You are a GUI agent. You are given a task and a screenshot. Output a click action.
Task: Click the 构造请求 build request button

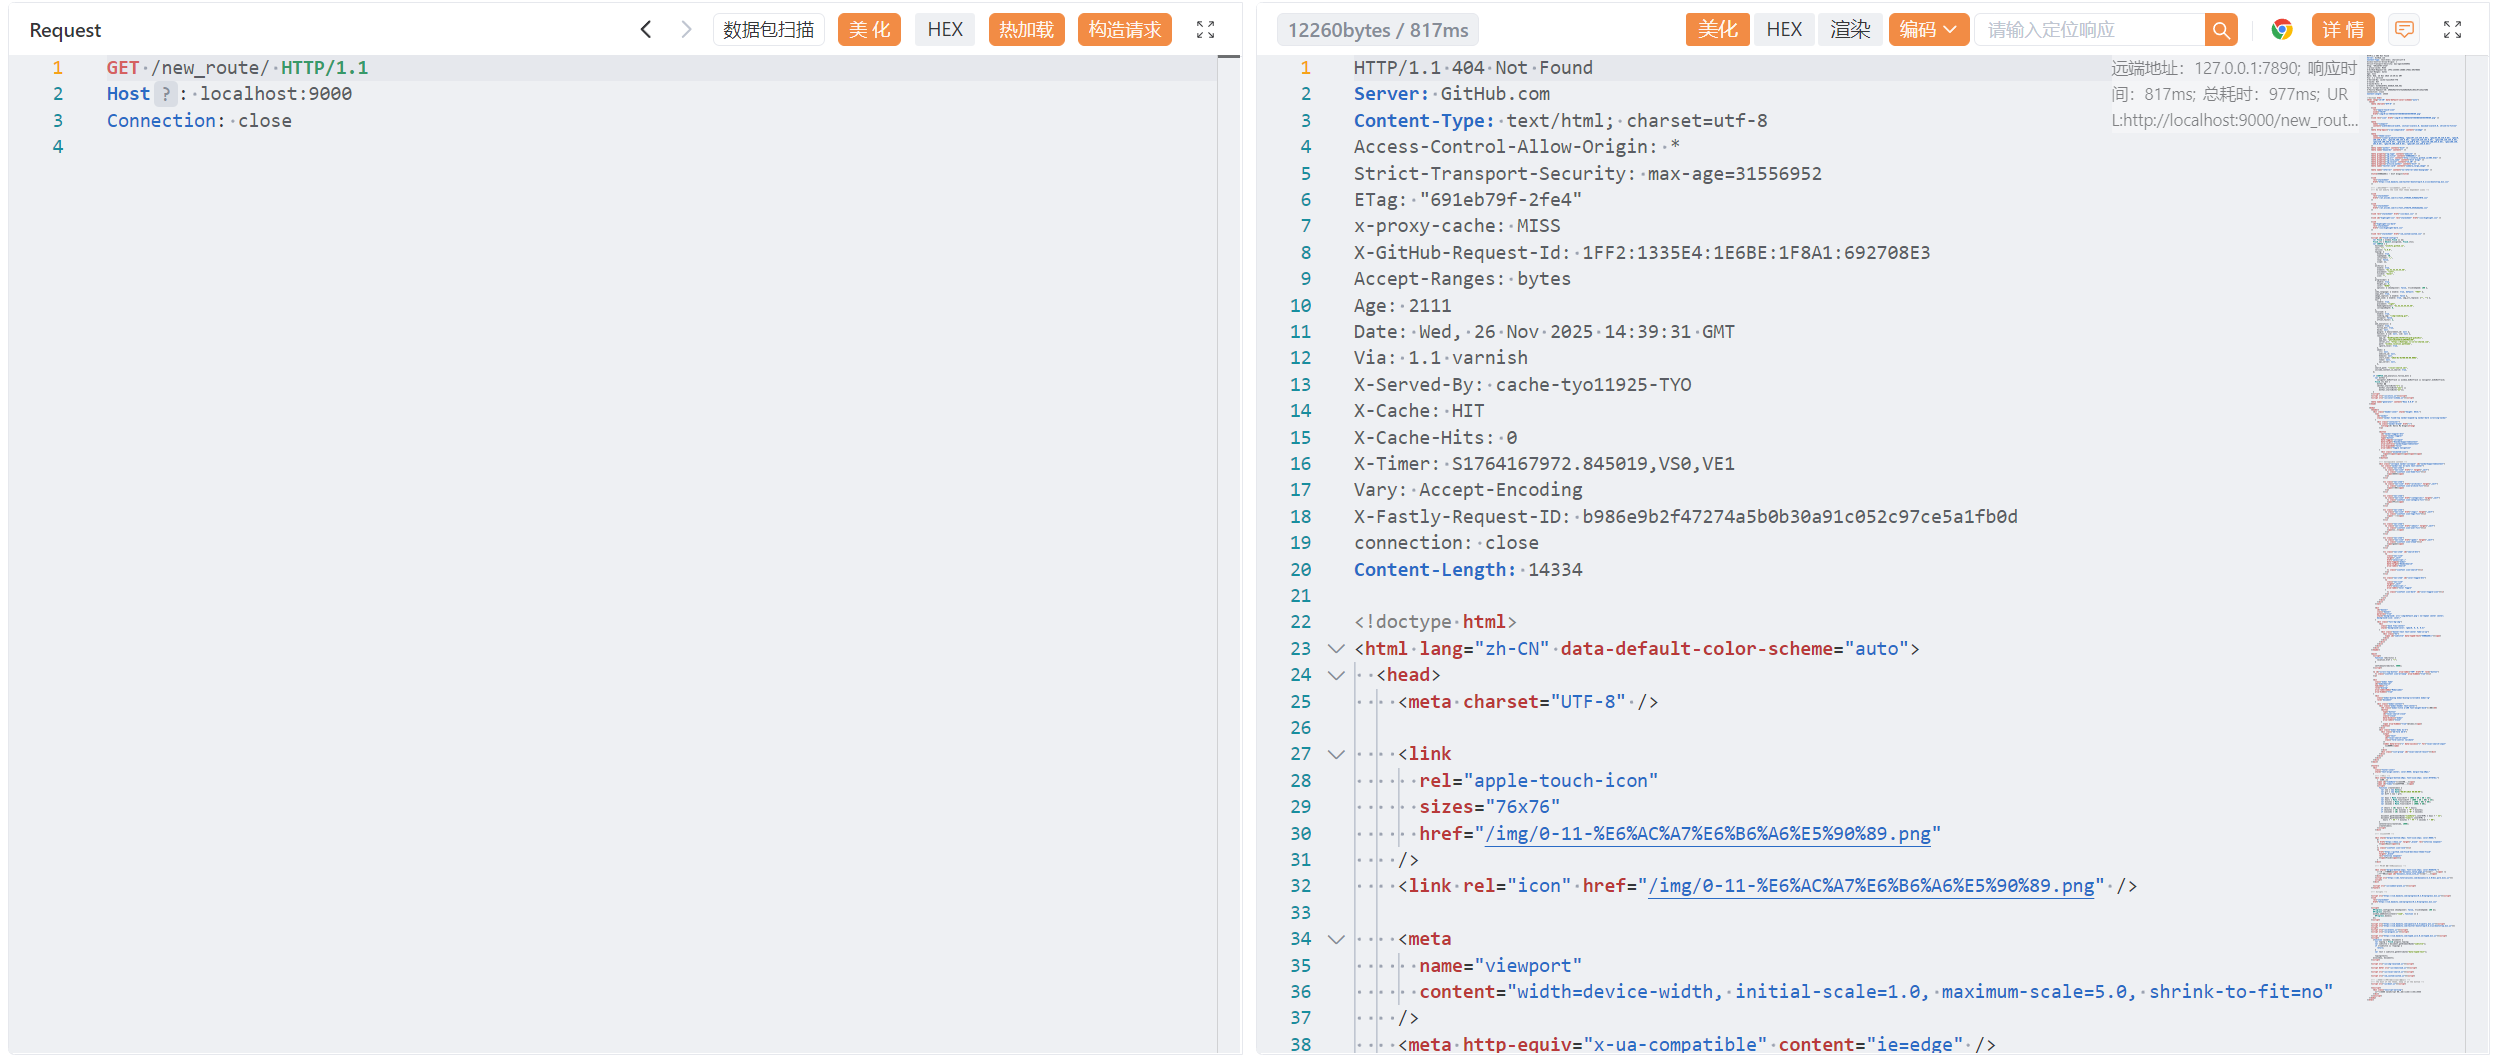pos(1125,30)
